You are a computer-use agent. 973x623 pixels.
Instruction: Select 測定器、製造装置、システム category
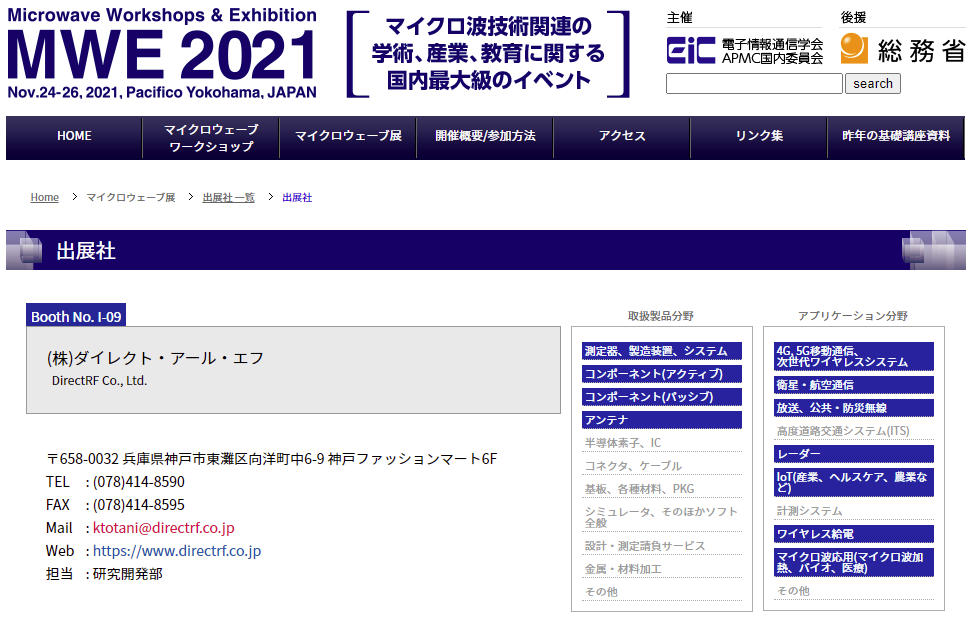tap(662, 351)
